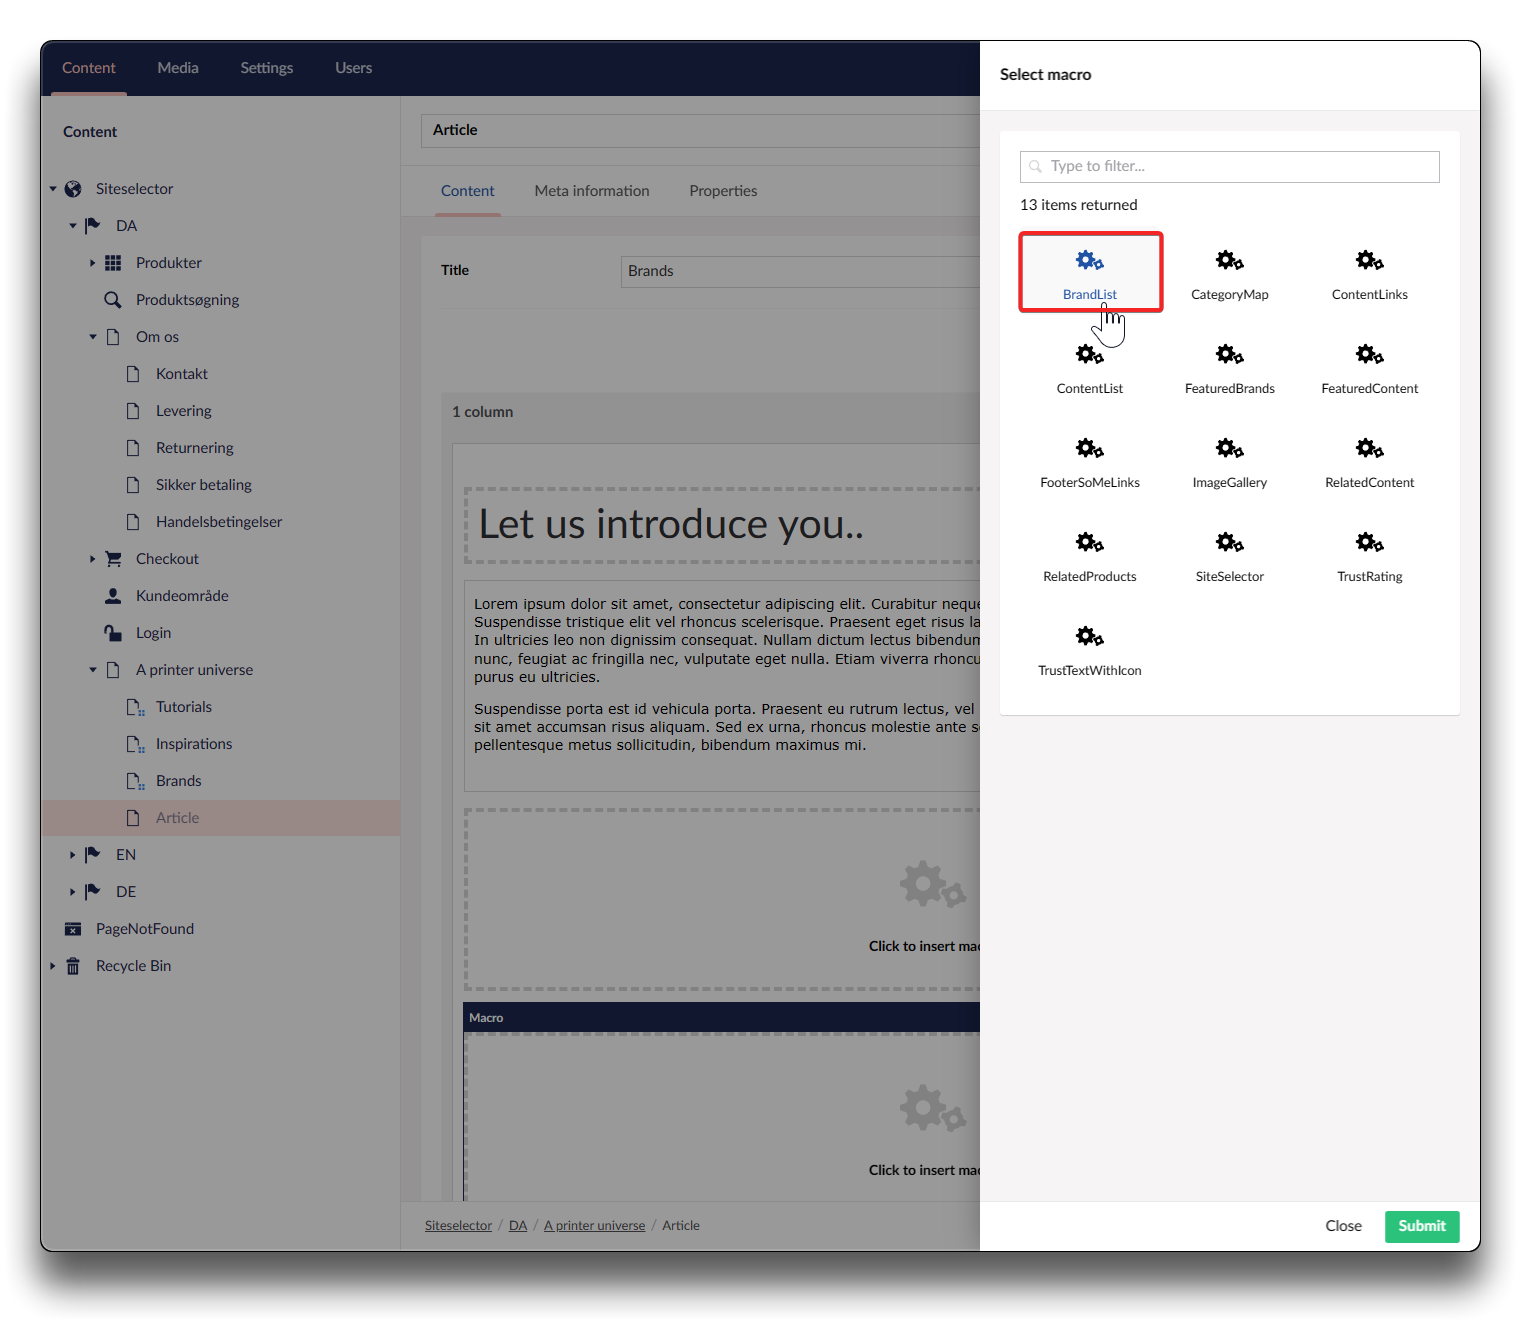Expand the Produkter tree node
Image resolution: width=1521 pixels, height=1324 pixels.
click(x=93, y=263)
